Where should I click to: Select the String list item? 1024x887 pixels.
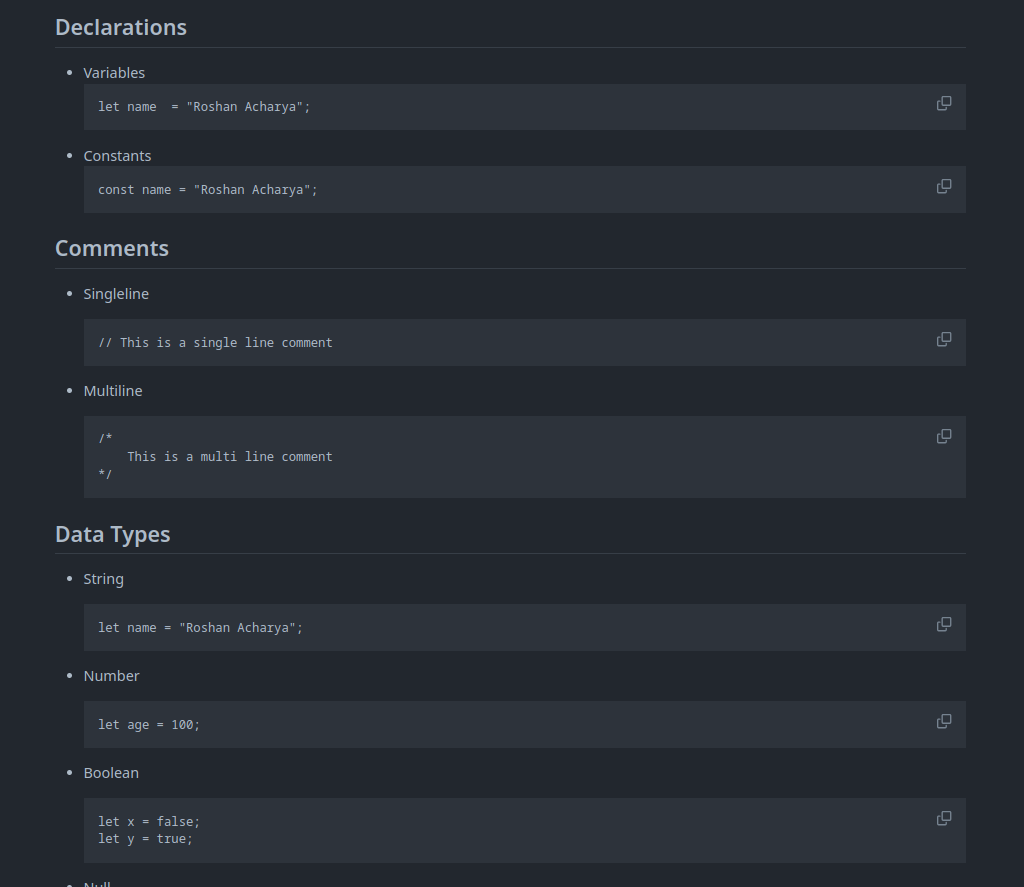pyautogui.click(x=103, y=578)
